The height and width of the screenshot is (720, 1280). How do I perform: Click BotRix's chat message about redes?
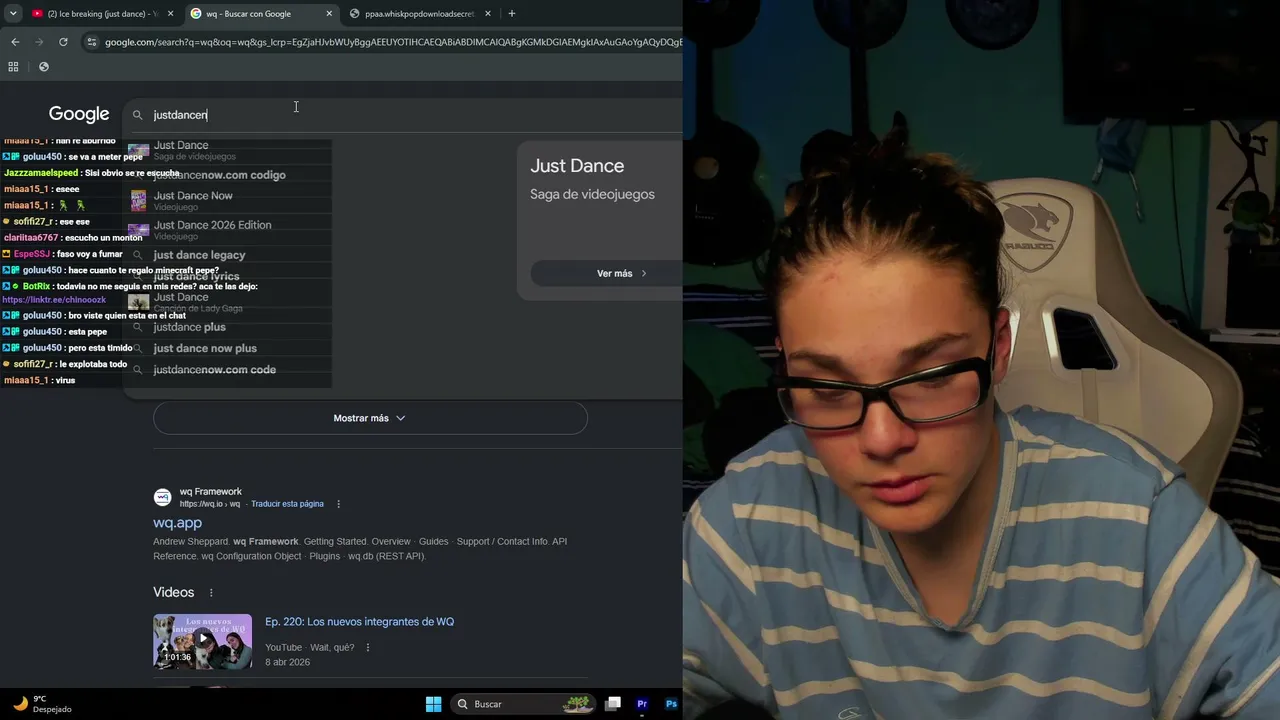pos(130,286)
